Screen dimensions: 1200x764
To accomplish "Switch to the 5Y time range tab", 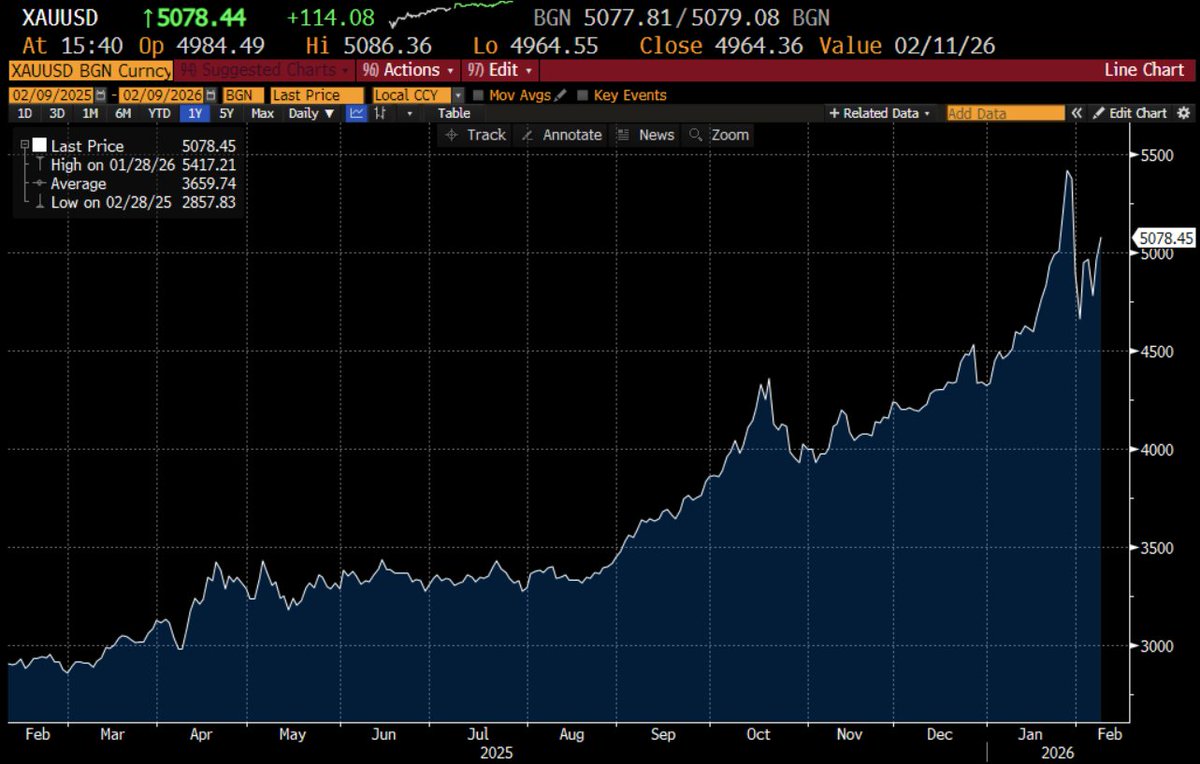I will click(x=226, y=113).
